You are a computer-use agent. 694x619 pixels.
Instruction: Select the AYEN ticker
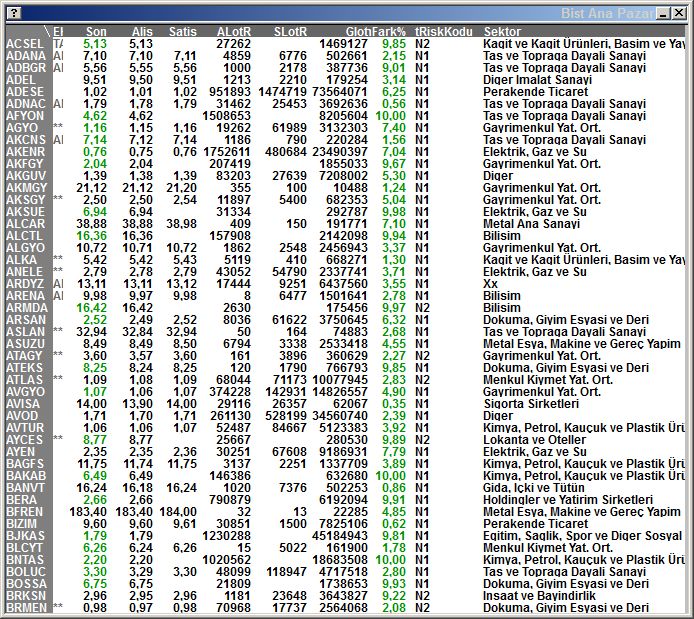click(x=20, y=451)
